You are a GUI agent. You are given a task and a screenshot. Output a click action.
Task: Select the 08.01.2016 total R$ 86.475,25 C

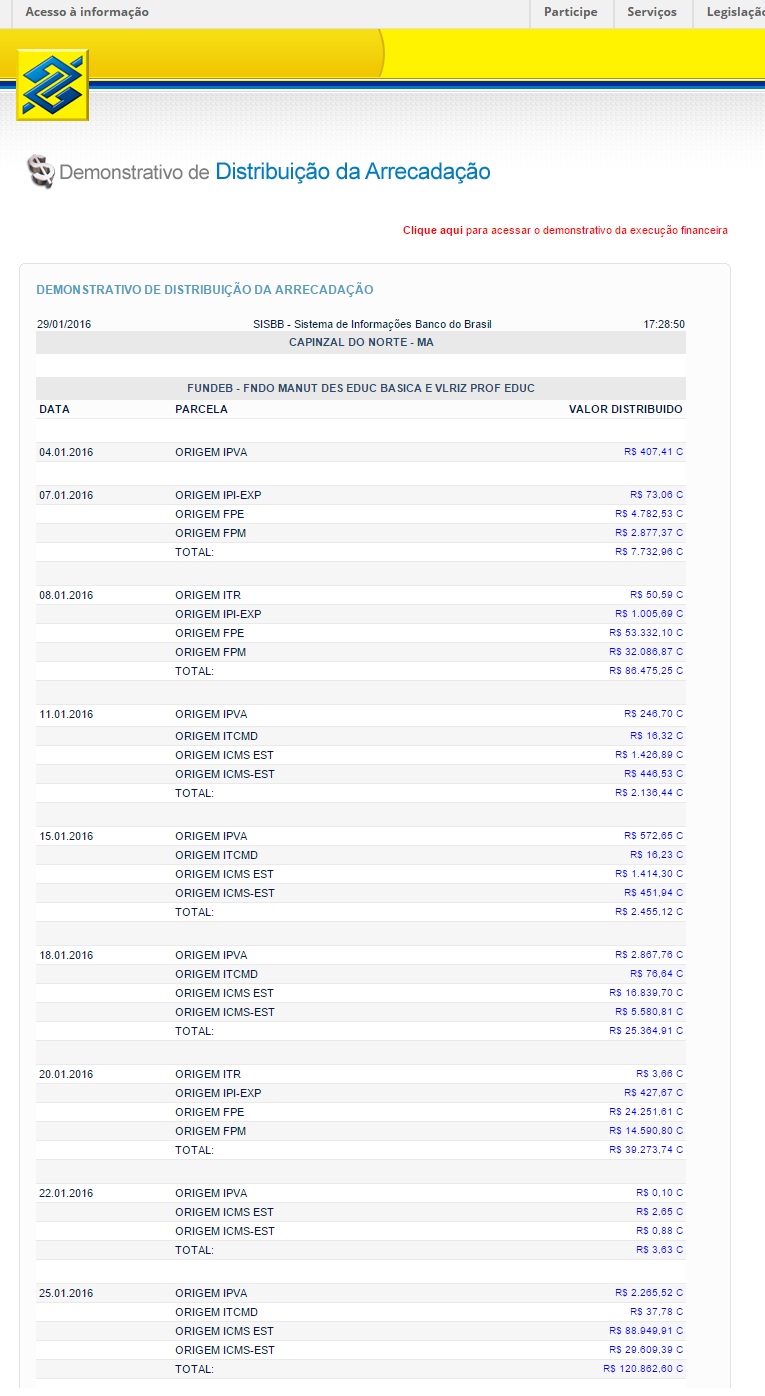tap(646, 671)
